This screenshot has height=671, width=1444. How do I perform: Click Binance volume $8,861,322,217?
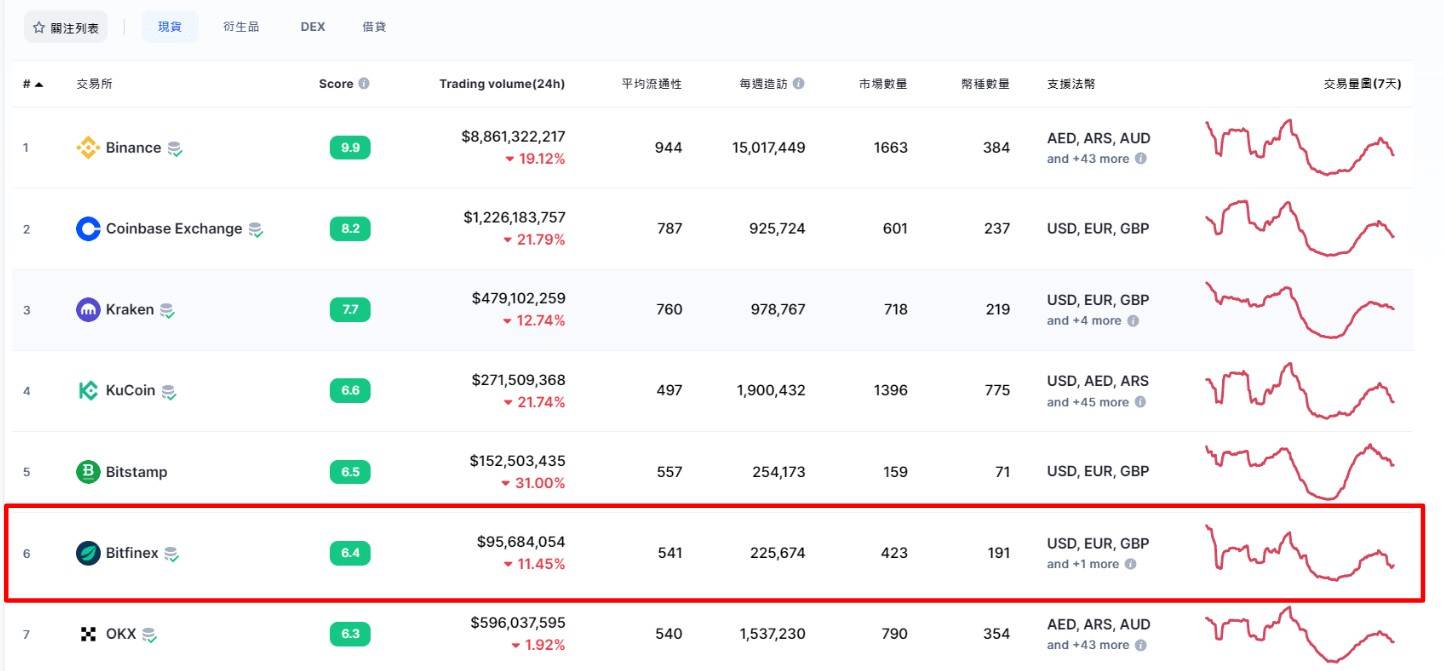(513, 136)
